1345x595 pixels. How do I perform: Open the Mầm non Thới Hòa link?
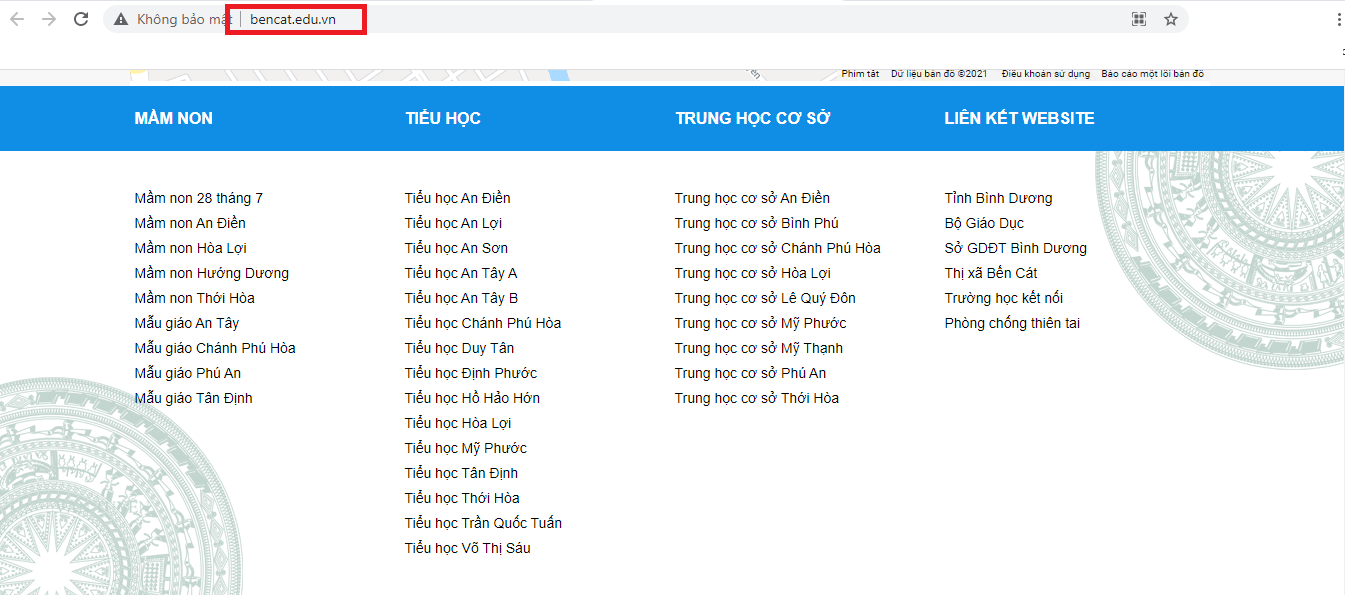pyautogui.click(x=195, y=298)
